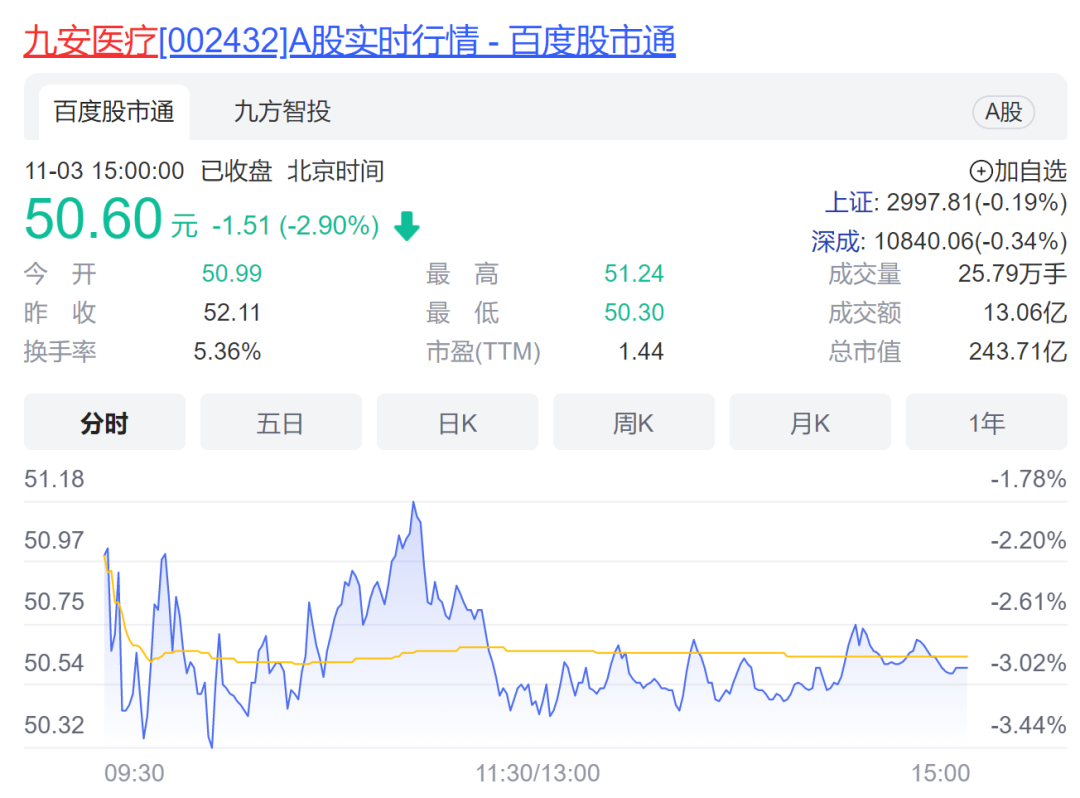Switch to the 九方智投 tab

coord(282,112)
